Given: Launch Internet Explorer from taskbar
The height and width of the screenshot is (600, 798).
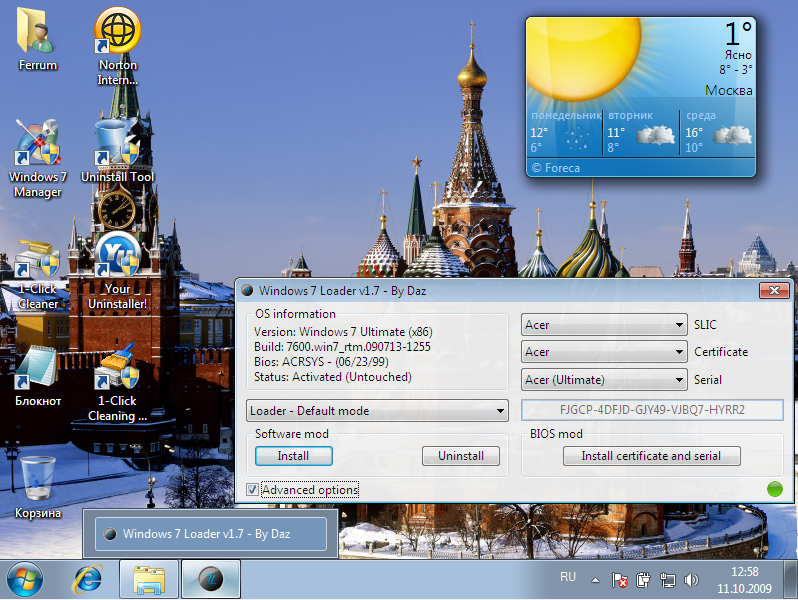Looking at the screenshot, I should click(88, 579).
